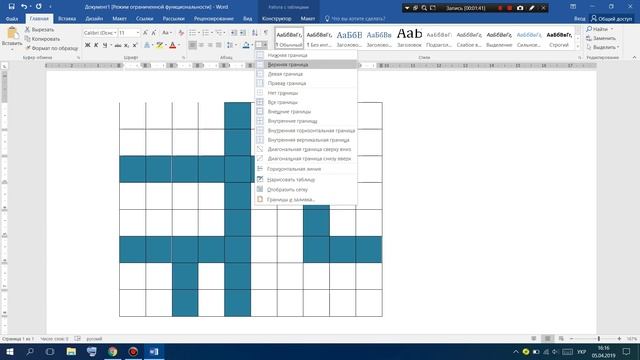The width and height of the screenshot is (640, 360).
Task: Choose Нет границы from borders menu
Action: (306, 93)
